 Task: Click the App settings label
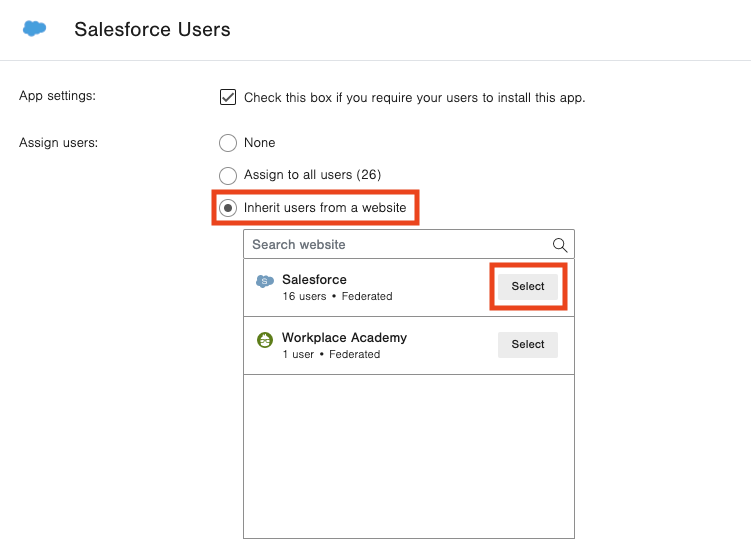coord(57,96)
